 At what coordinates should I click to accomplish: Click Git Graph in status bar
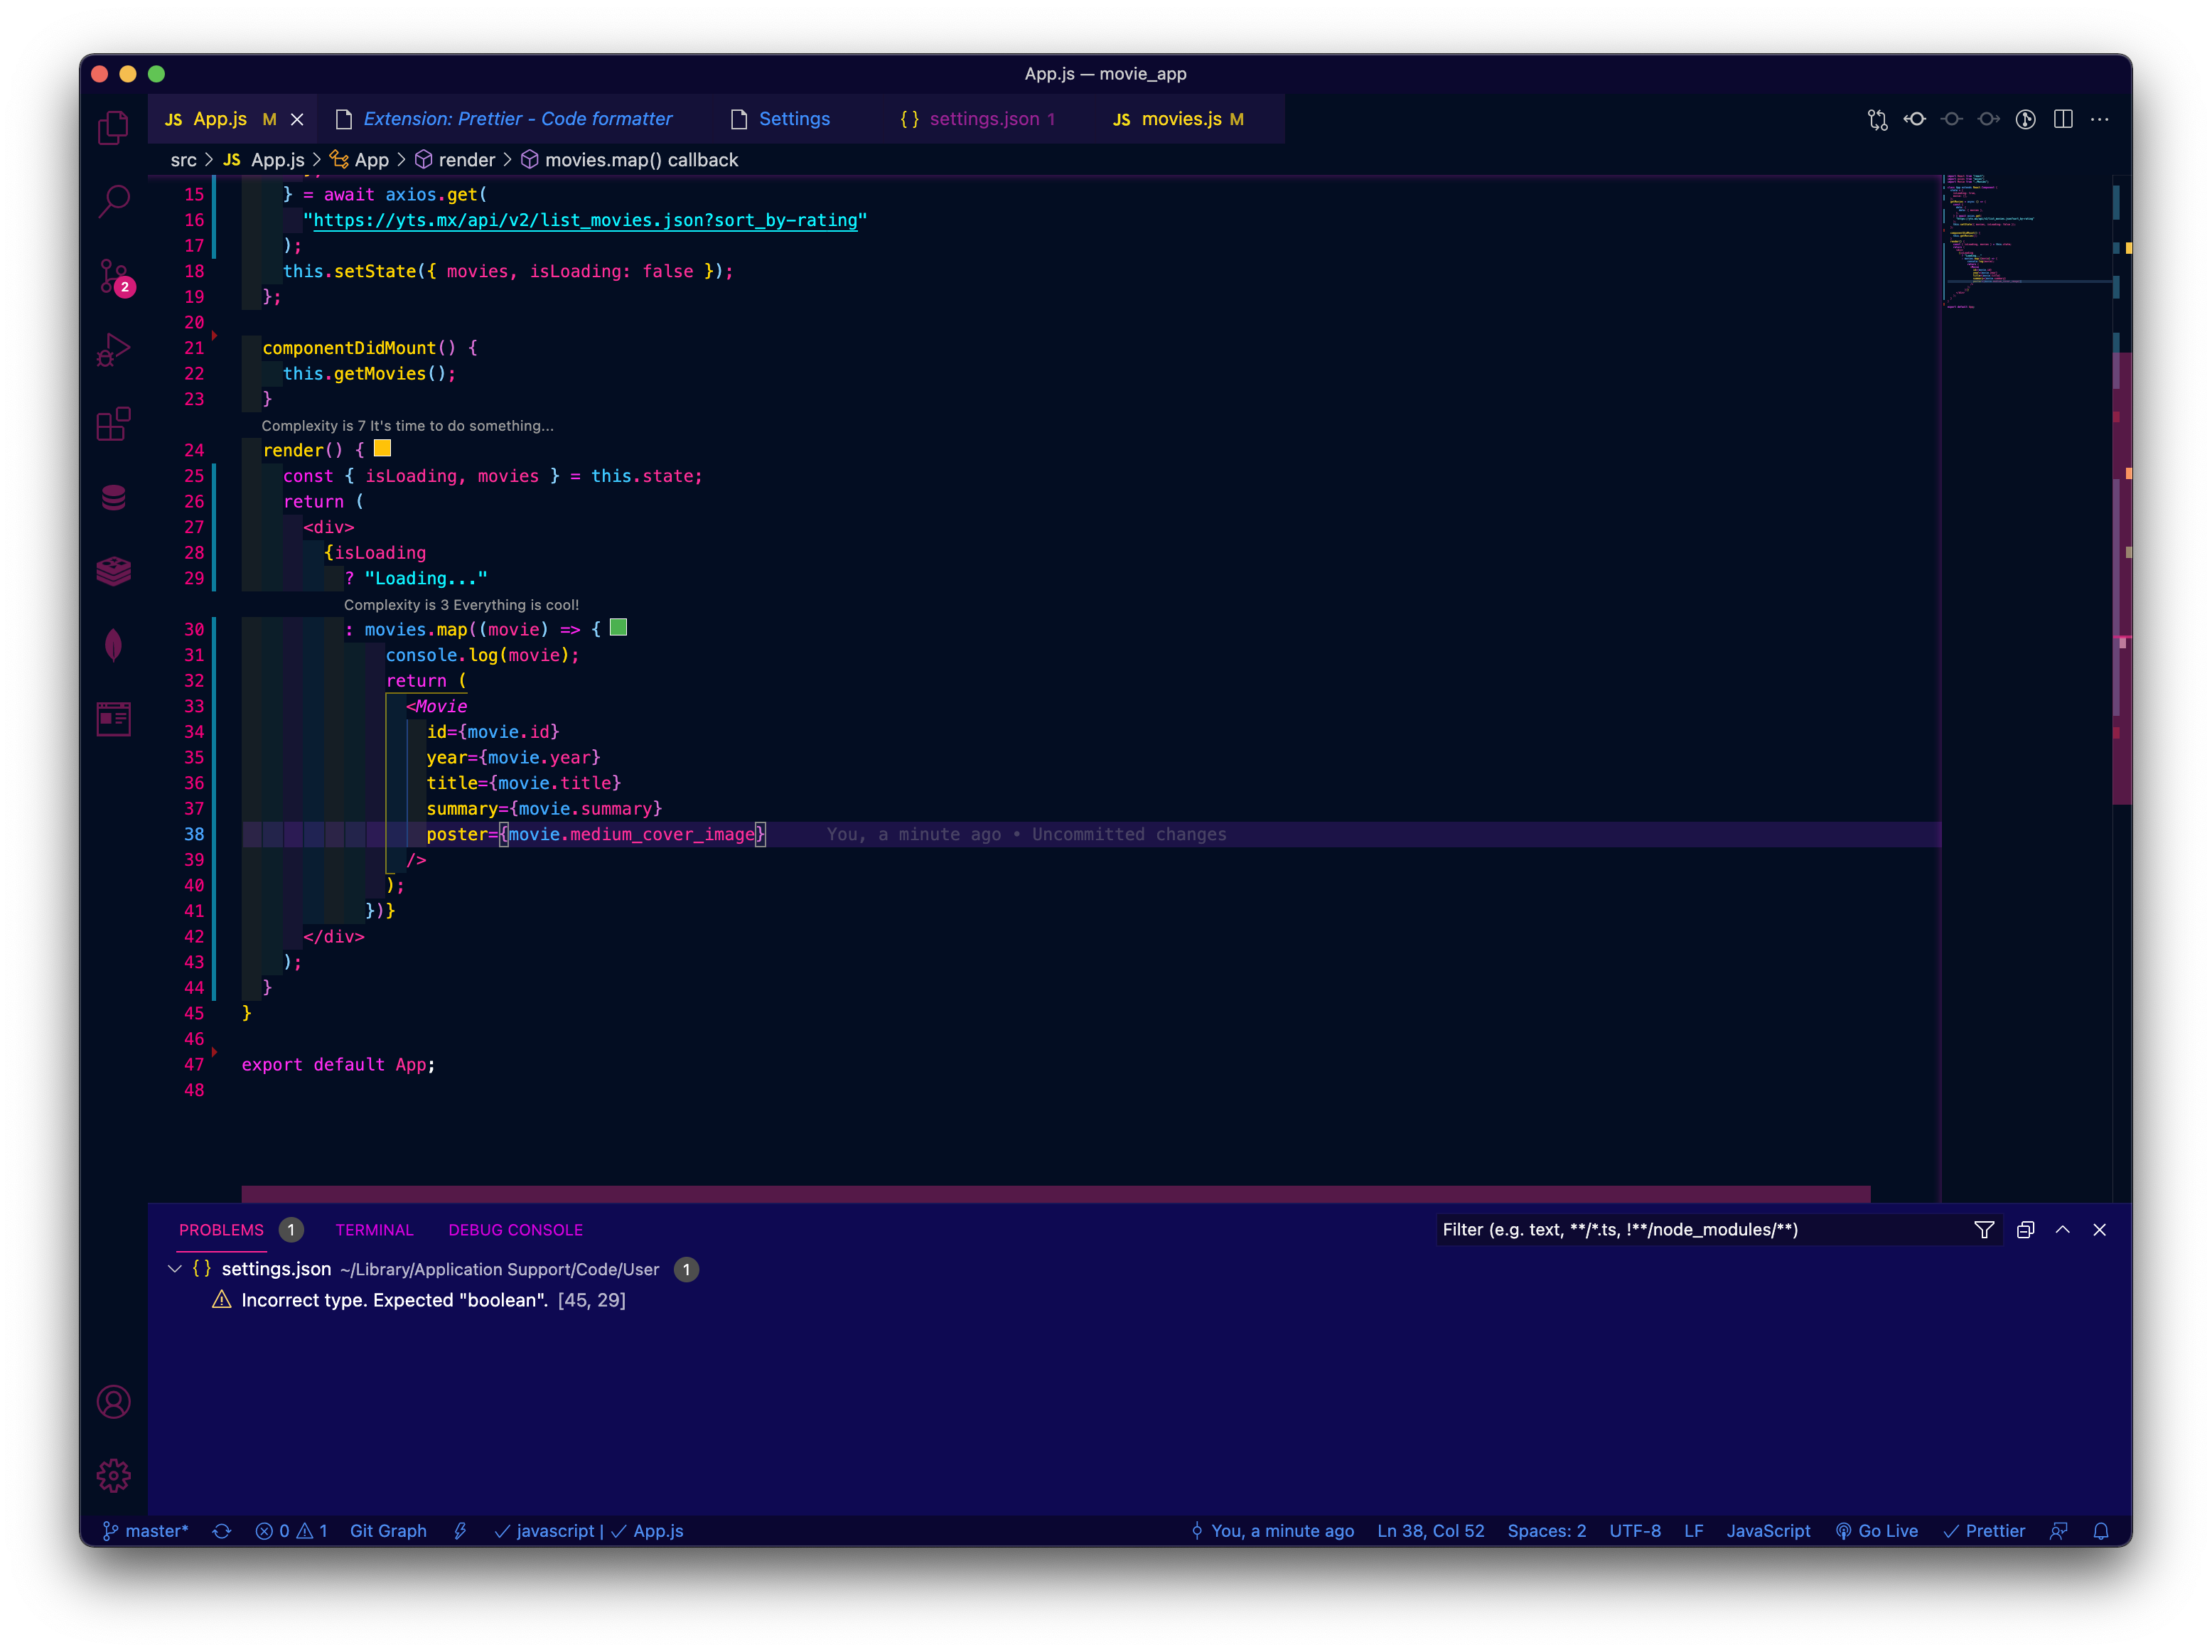[388, 1531]
